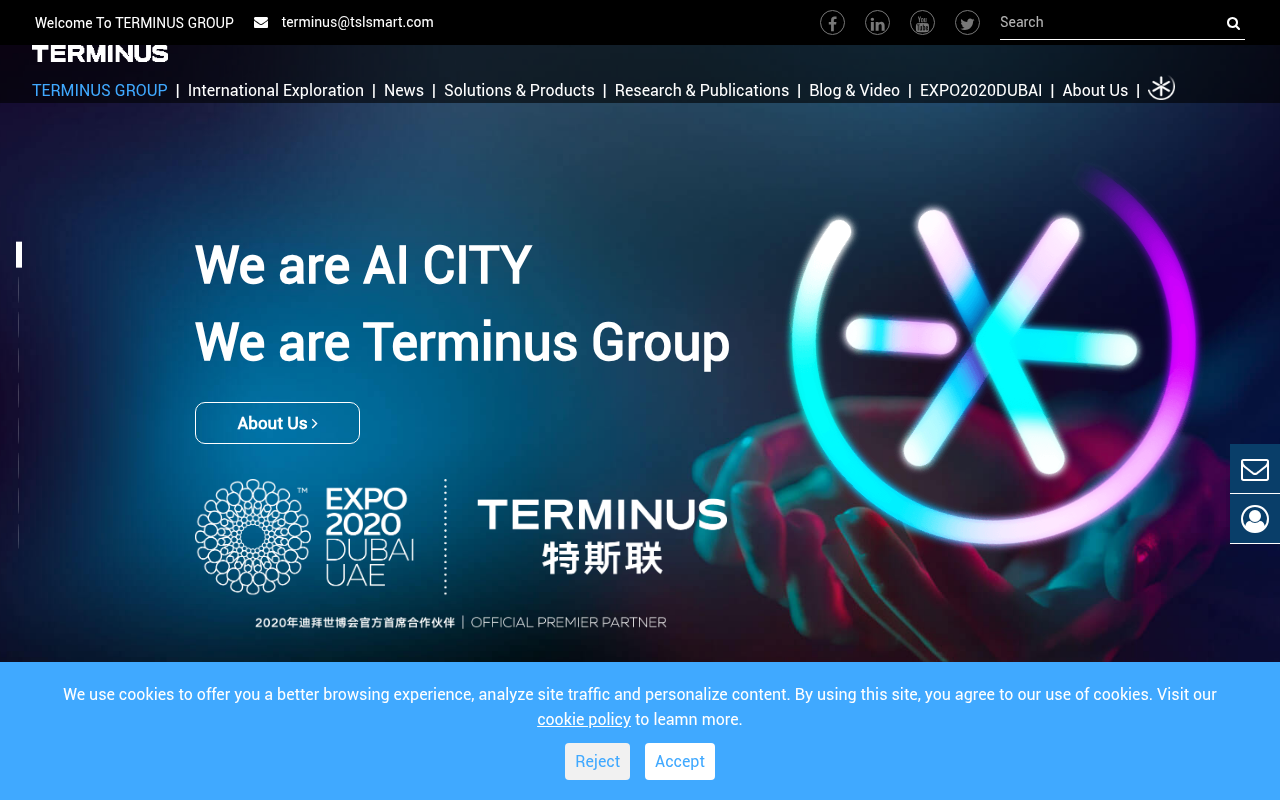The width and height of the screenshot is (1280, 800).
Task: Open the EXPO2020DUBAI navigation entry
Action: pos(981,89)
